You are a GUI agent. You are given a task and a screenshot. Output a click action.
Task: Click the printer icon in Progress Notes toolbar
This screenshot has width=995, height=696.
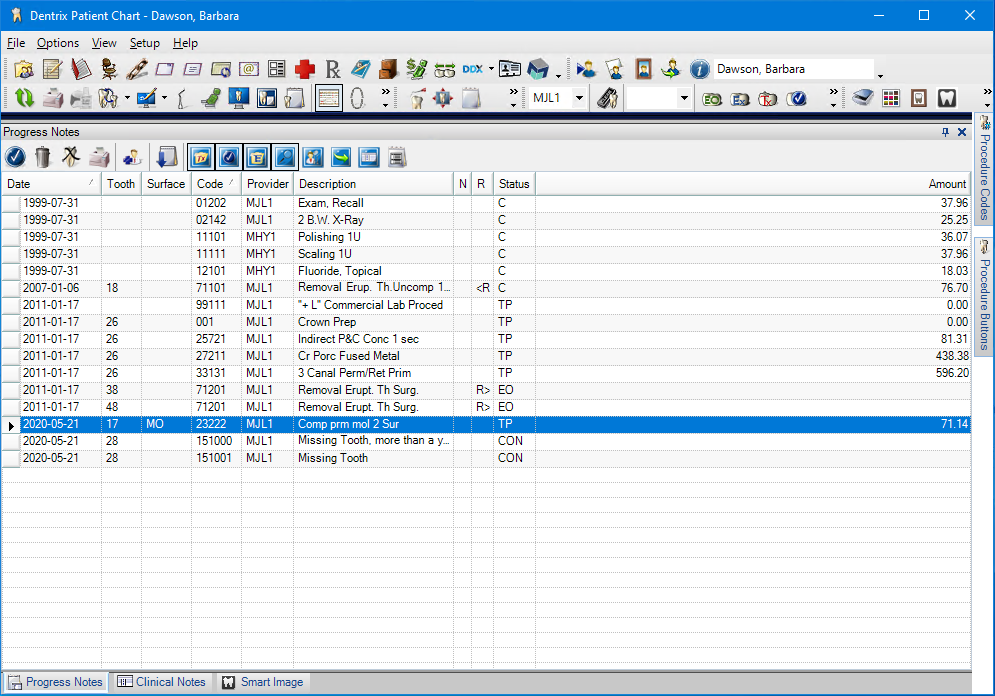coord(99,156)
